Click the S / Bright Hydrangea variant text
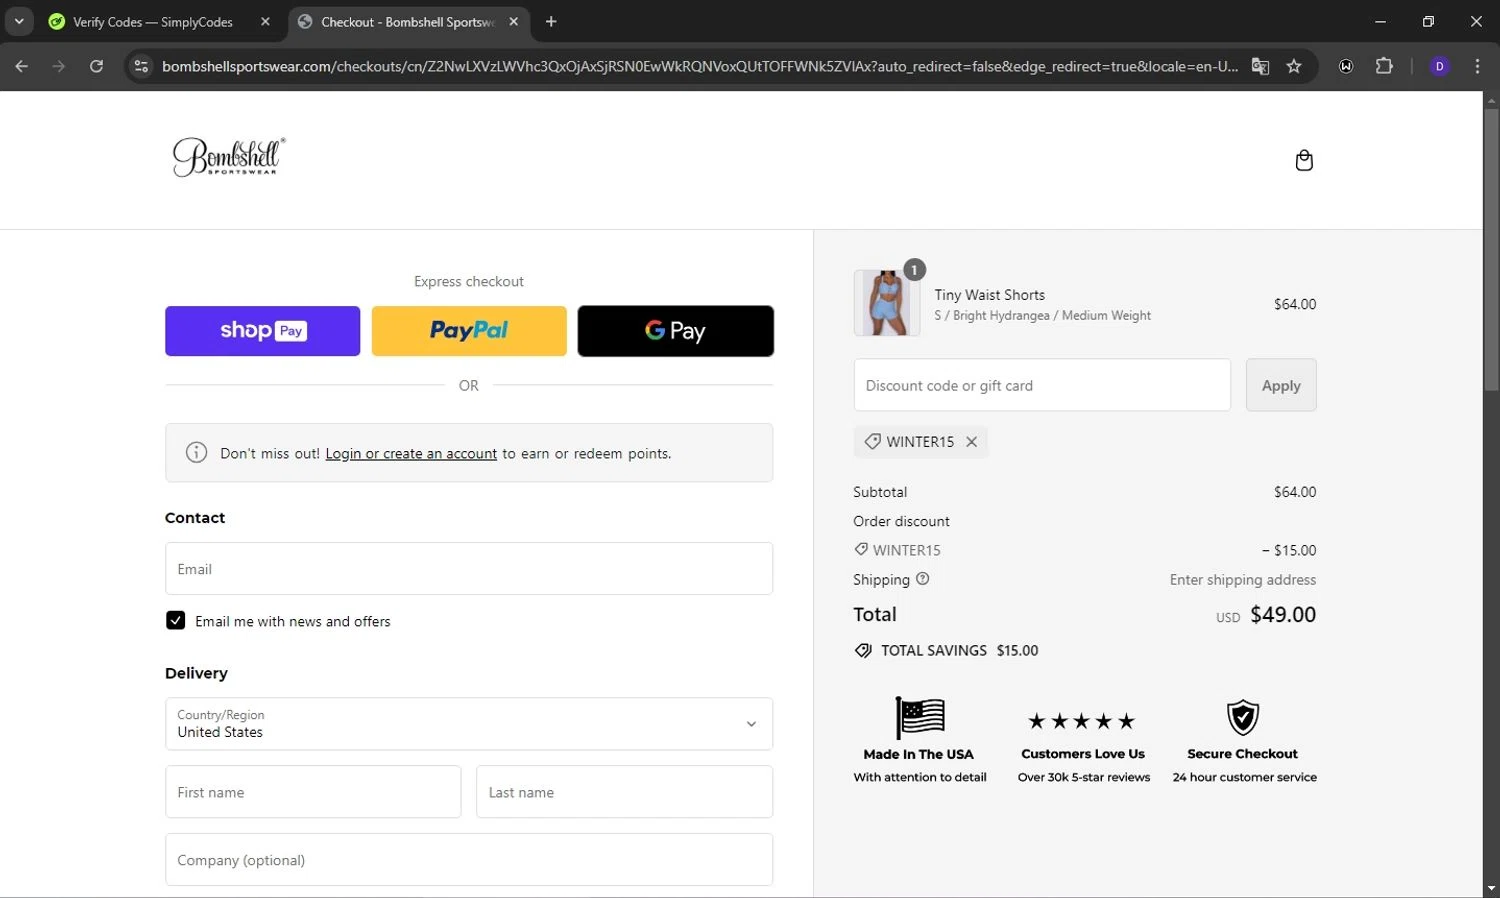 coord(1042,316)
